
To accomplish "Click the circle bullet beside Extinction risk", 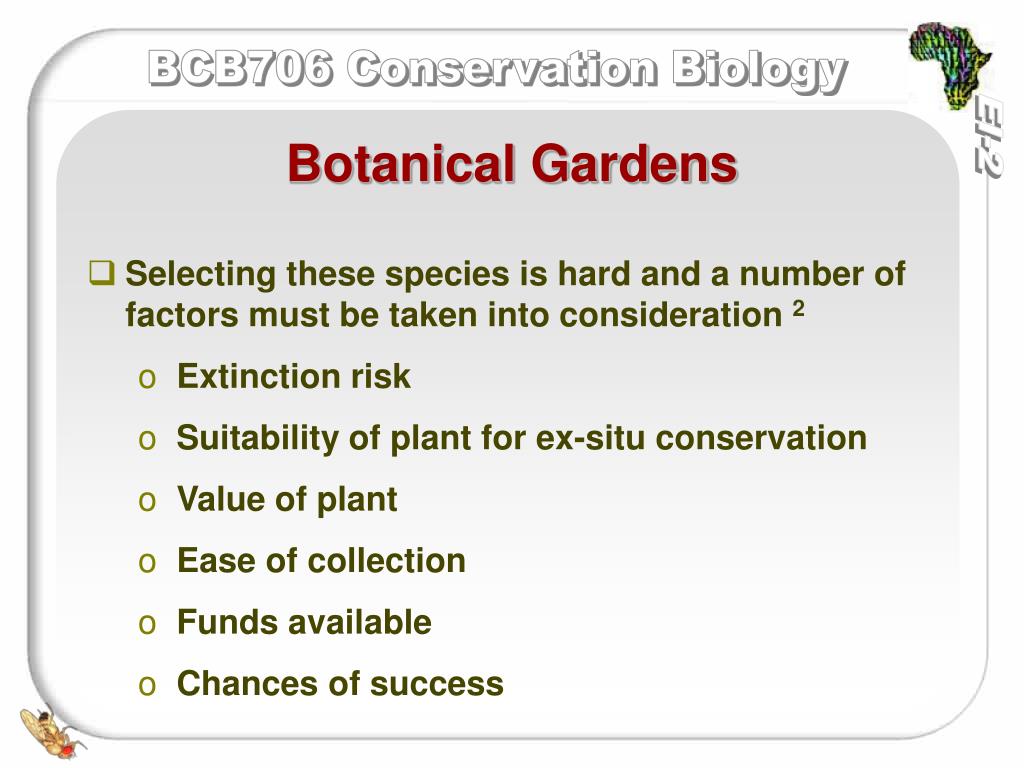I will 147,379.
